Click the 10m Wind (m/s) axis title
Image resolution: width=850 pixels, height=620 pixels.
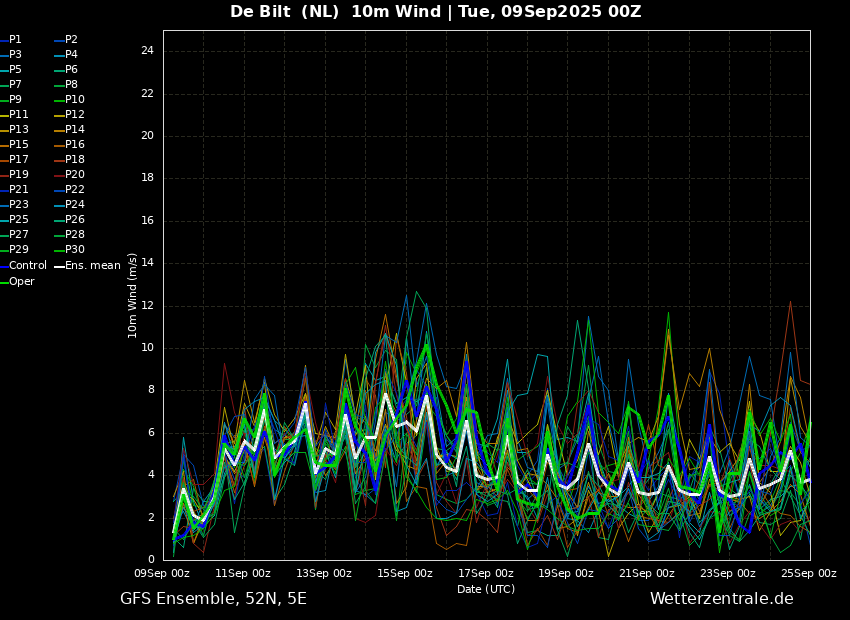(132, 295)
